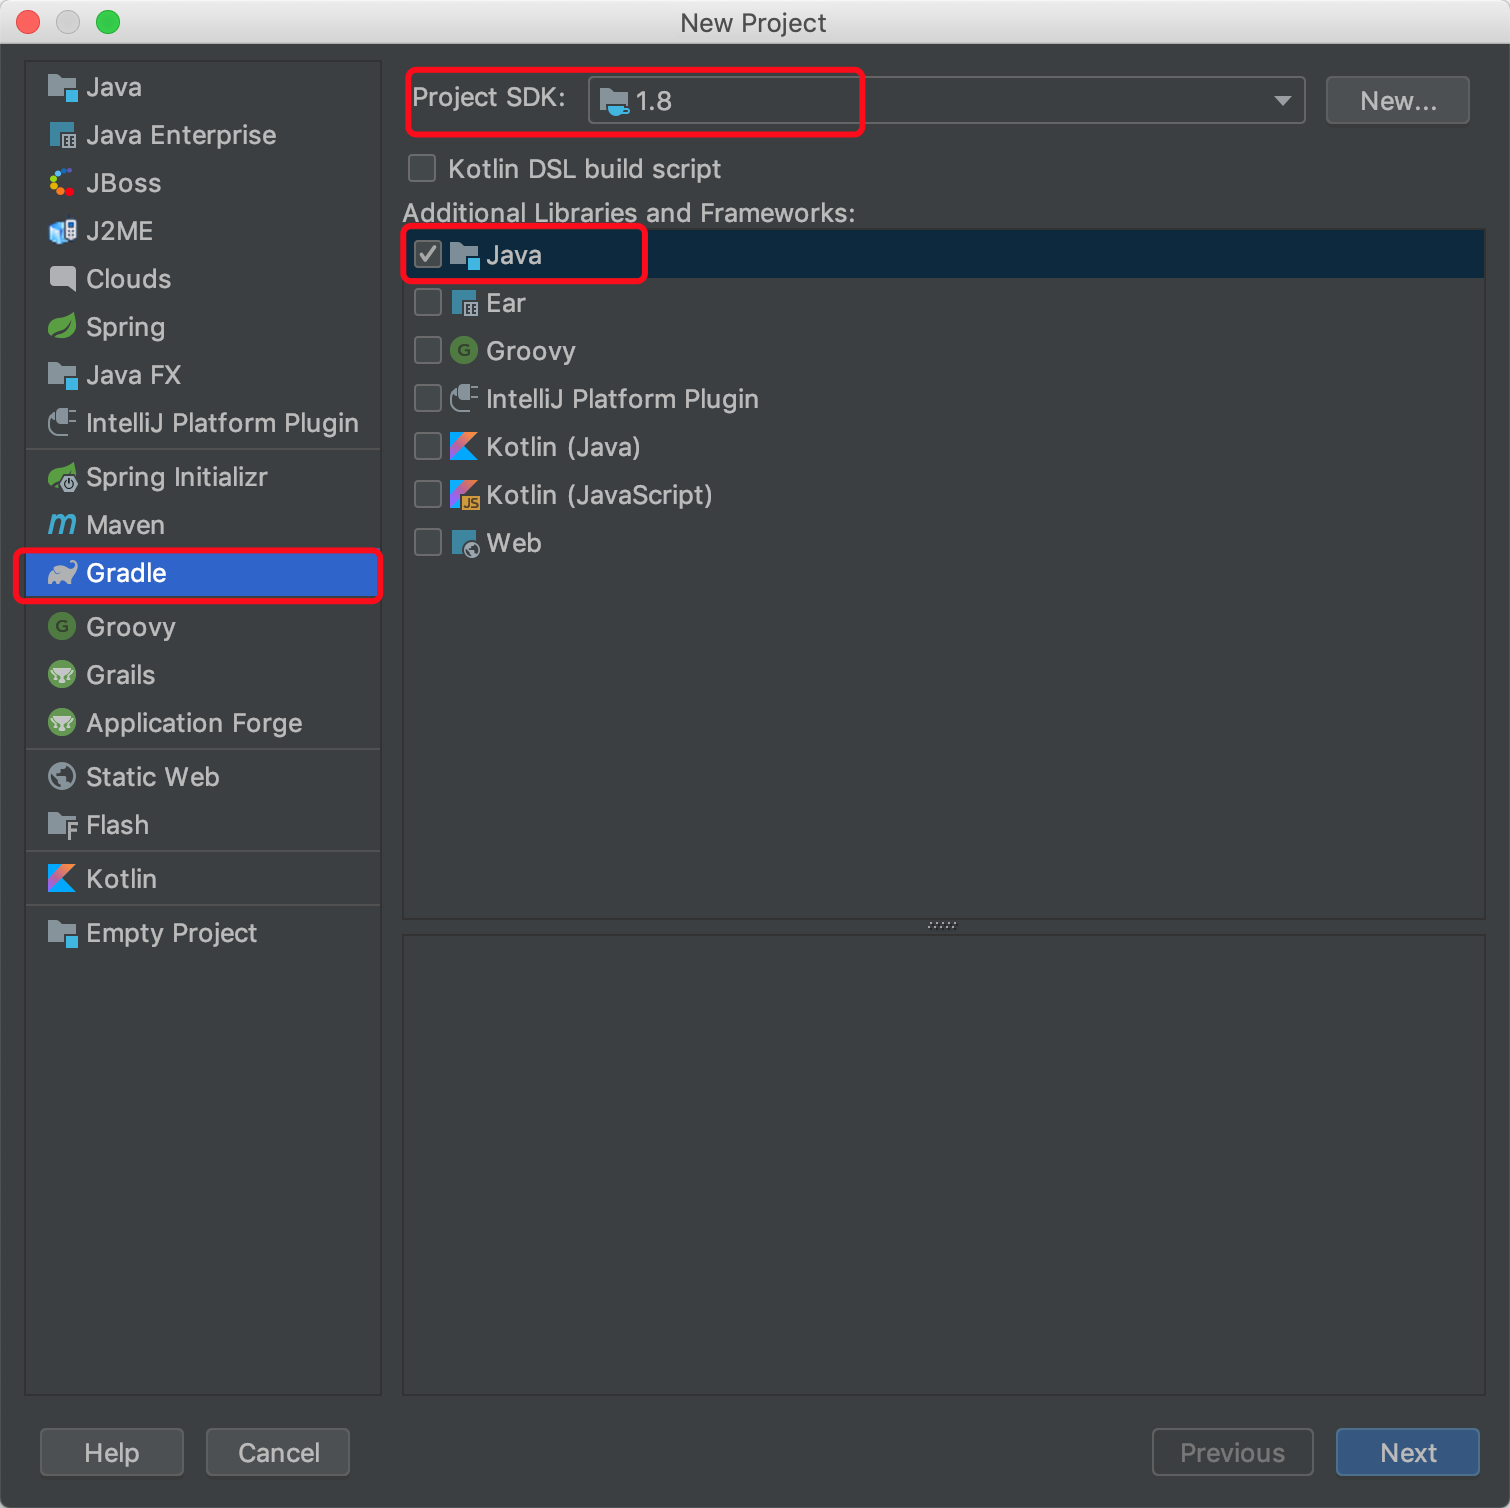Click the Java FX label
The width and height of the screenshot is (1510, 1508).
[133, 375]
